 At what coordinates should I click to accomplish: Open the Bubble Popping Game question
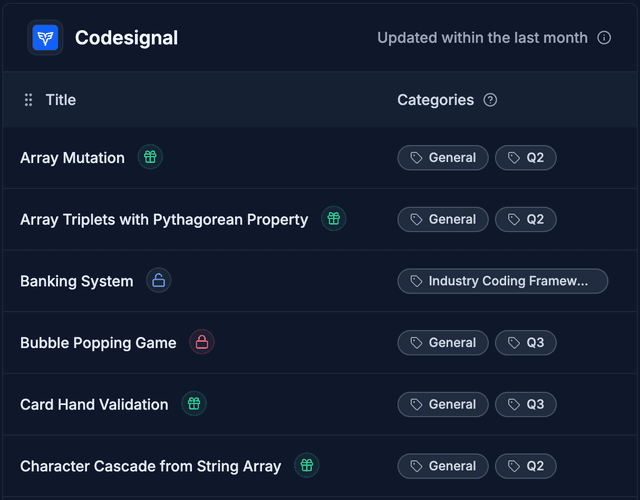pos(98,343)
